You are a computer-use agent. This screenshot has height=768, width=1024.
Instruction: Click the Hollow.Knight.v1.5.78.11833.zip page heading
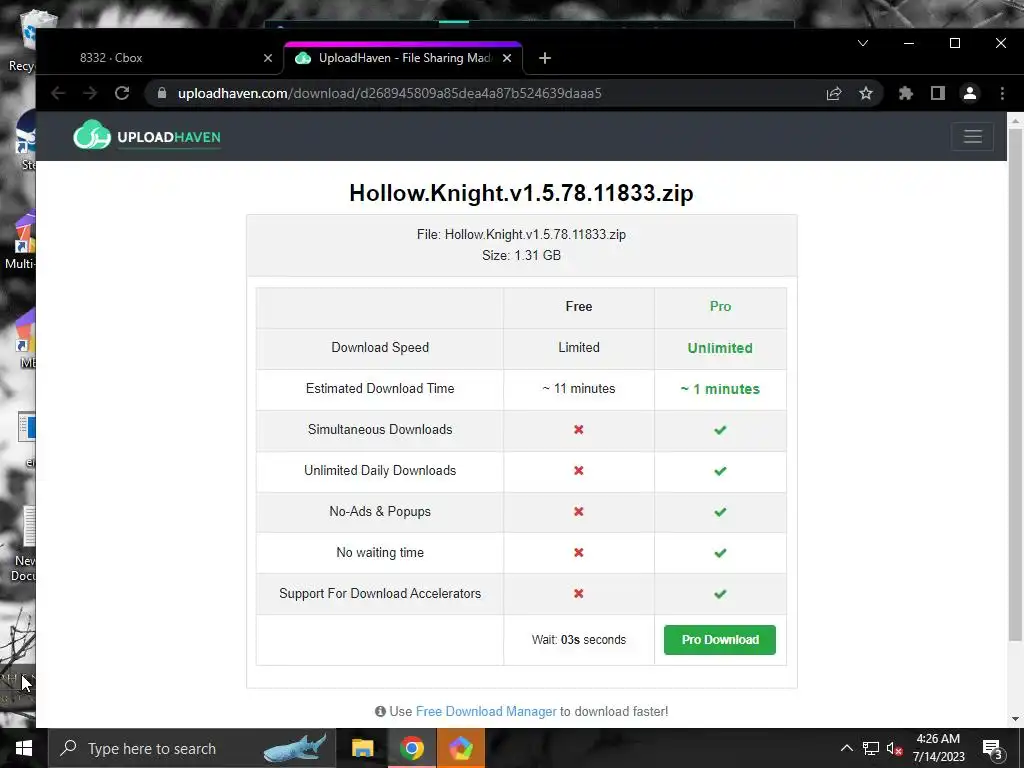[x=521, y=193]
